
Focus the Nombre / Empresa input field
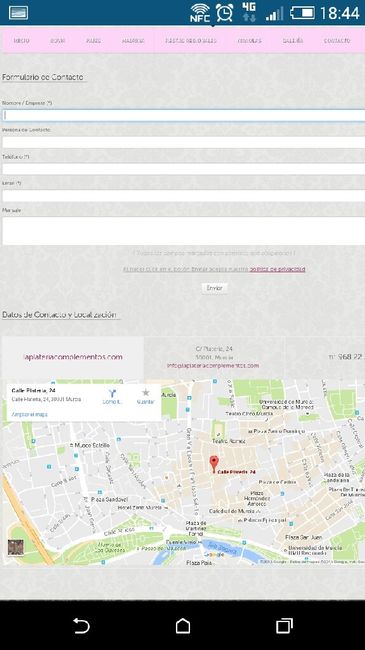(183, 115)
